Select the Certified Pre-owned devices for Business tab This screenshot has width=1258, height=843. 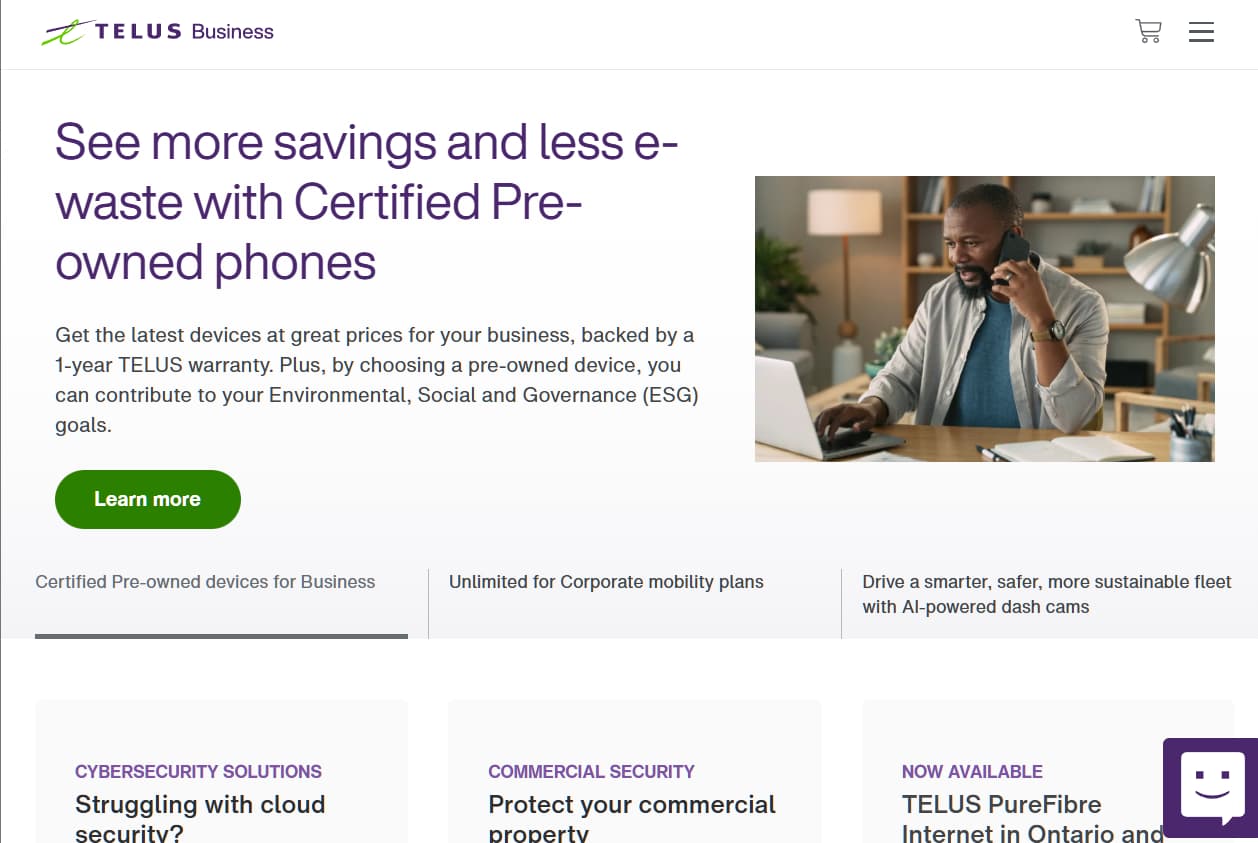tap(205, 582)
